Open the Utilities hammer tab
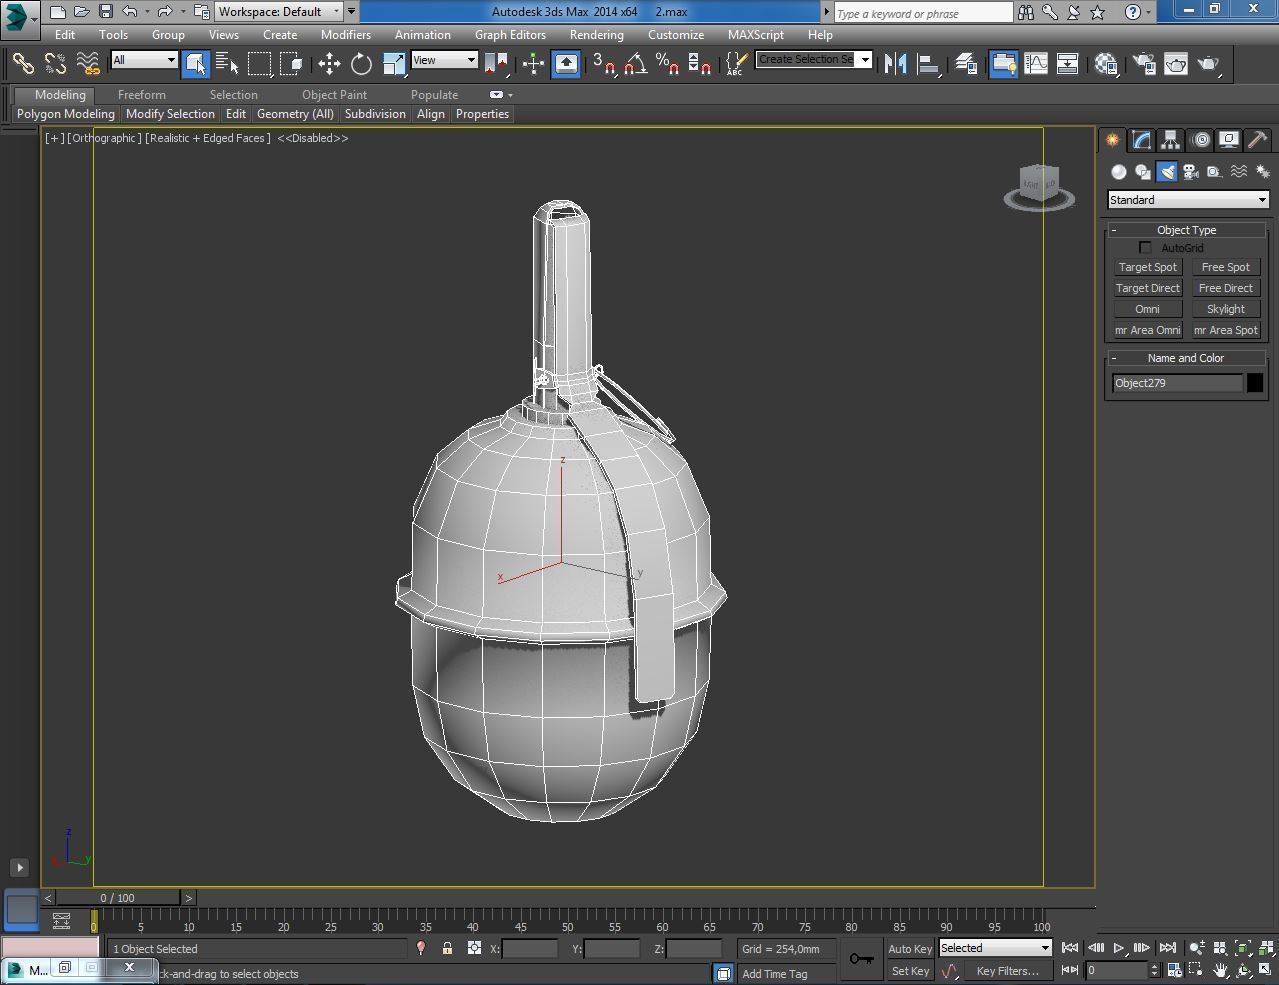 tap(1257, 140)
